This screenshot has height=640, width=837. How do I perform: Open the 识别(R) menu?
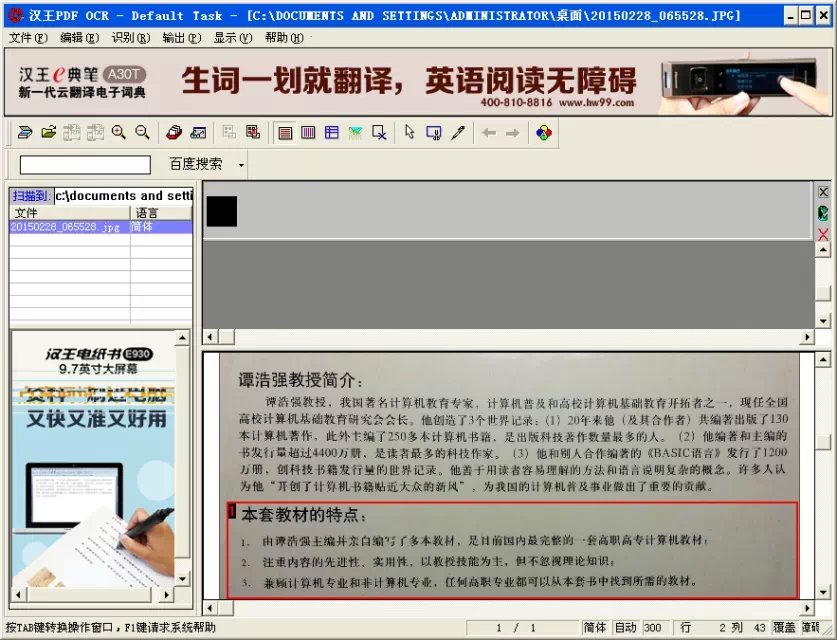coord(130,38)
